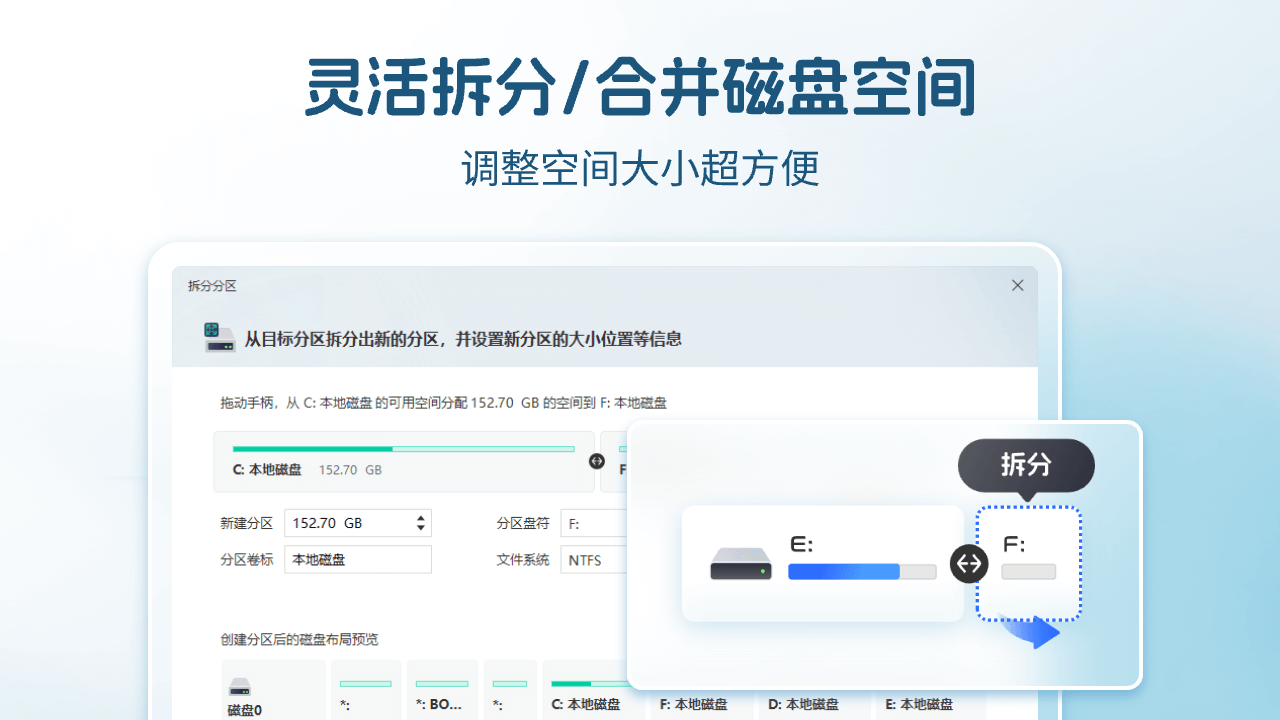Image resolution: width=1280 pixels, height=720 pixels.
Task: Close the 拆分分区 dialog
Action: [1017, 285]
